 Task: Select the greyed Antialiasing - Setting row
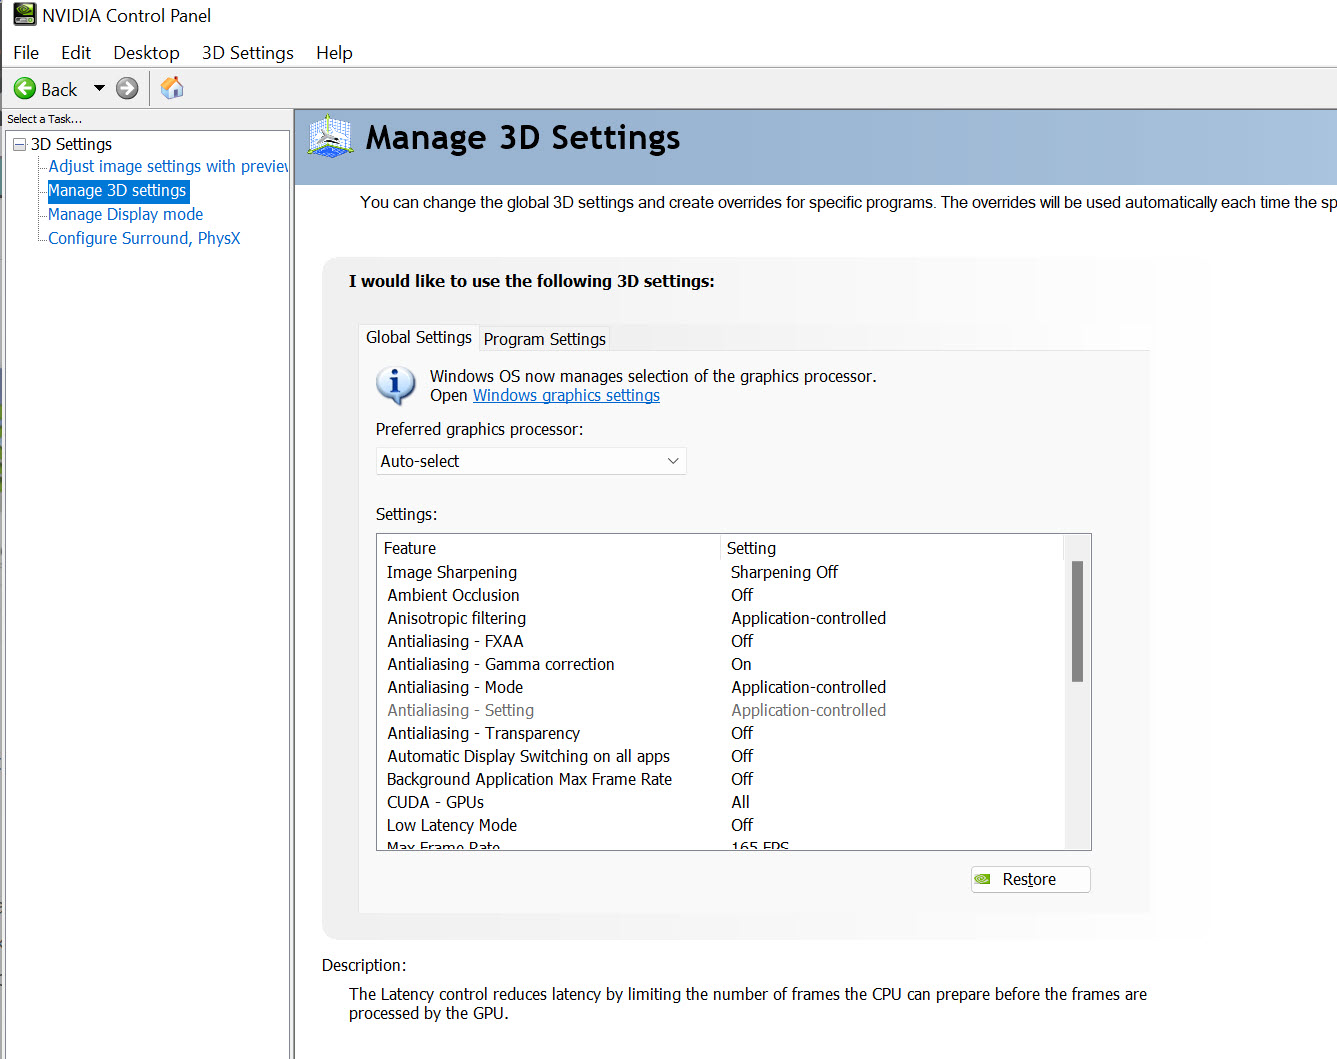tap(722, 710)
